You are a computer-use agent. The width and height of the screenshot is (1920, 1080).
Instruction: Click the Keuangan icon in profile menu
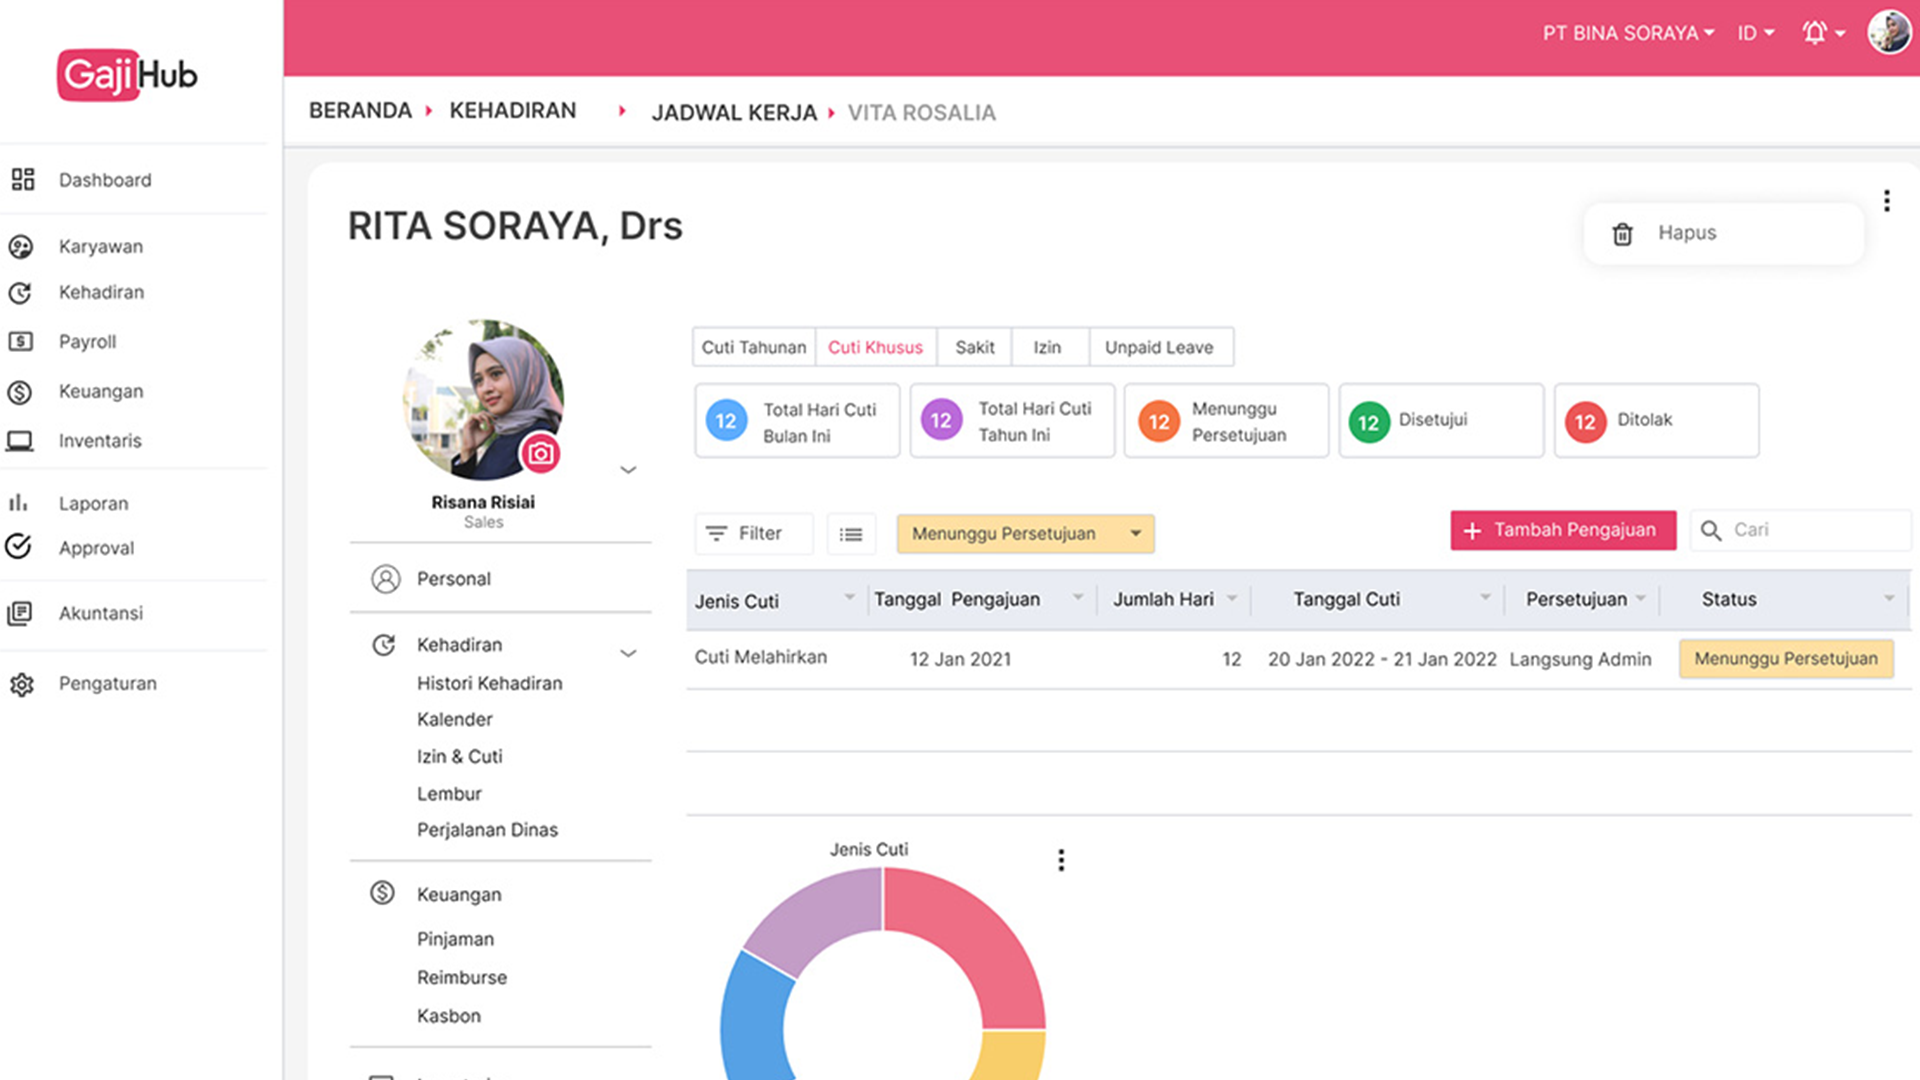point(382,893)
